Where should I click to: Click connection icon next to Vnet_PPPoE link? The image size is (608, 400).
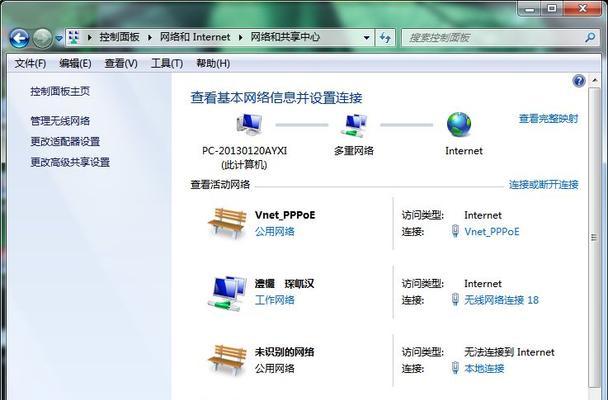click(455, 231)
